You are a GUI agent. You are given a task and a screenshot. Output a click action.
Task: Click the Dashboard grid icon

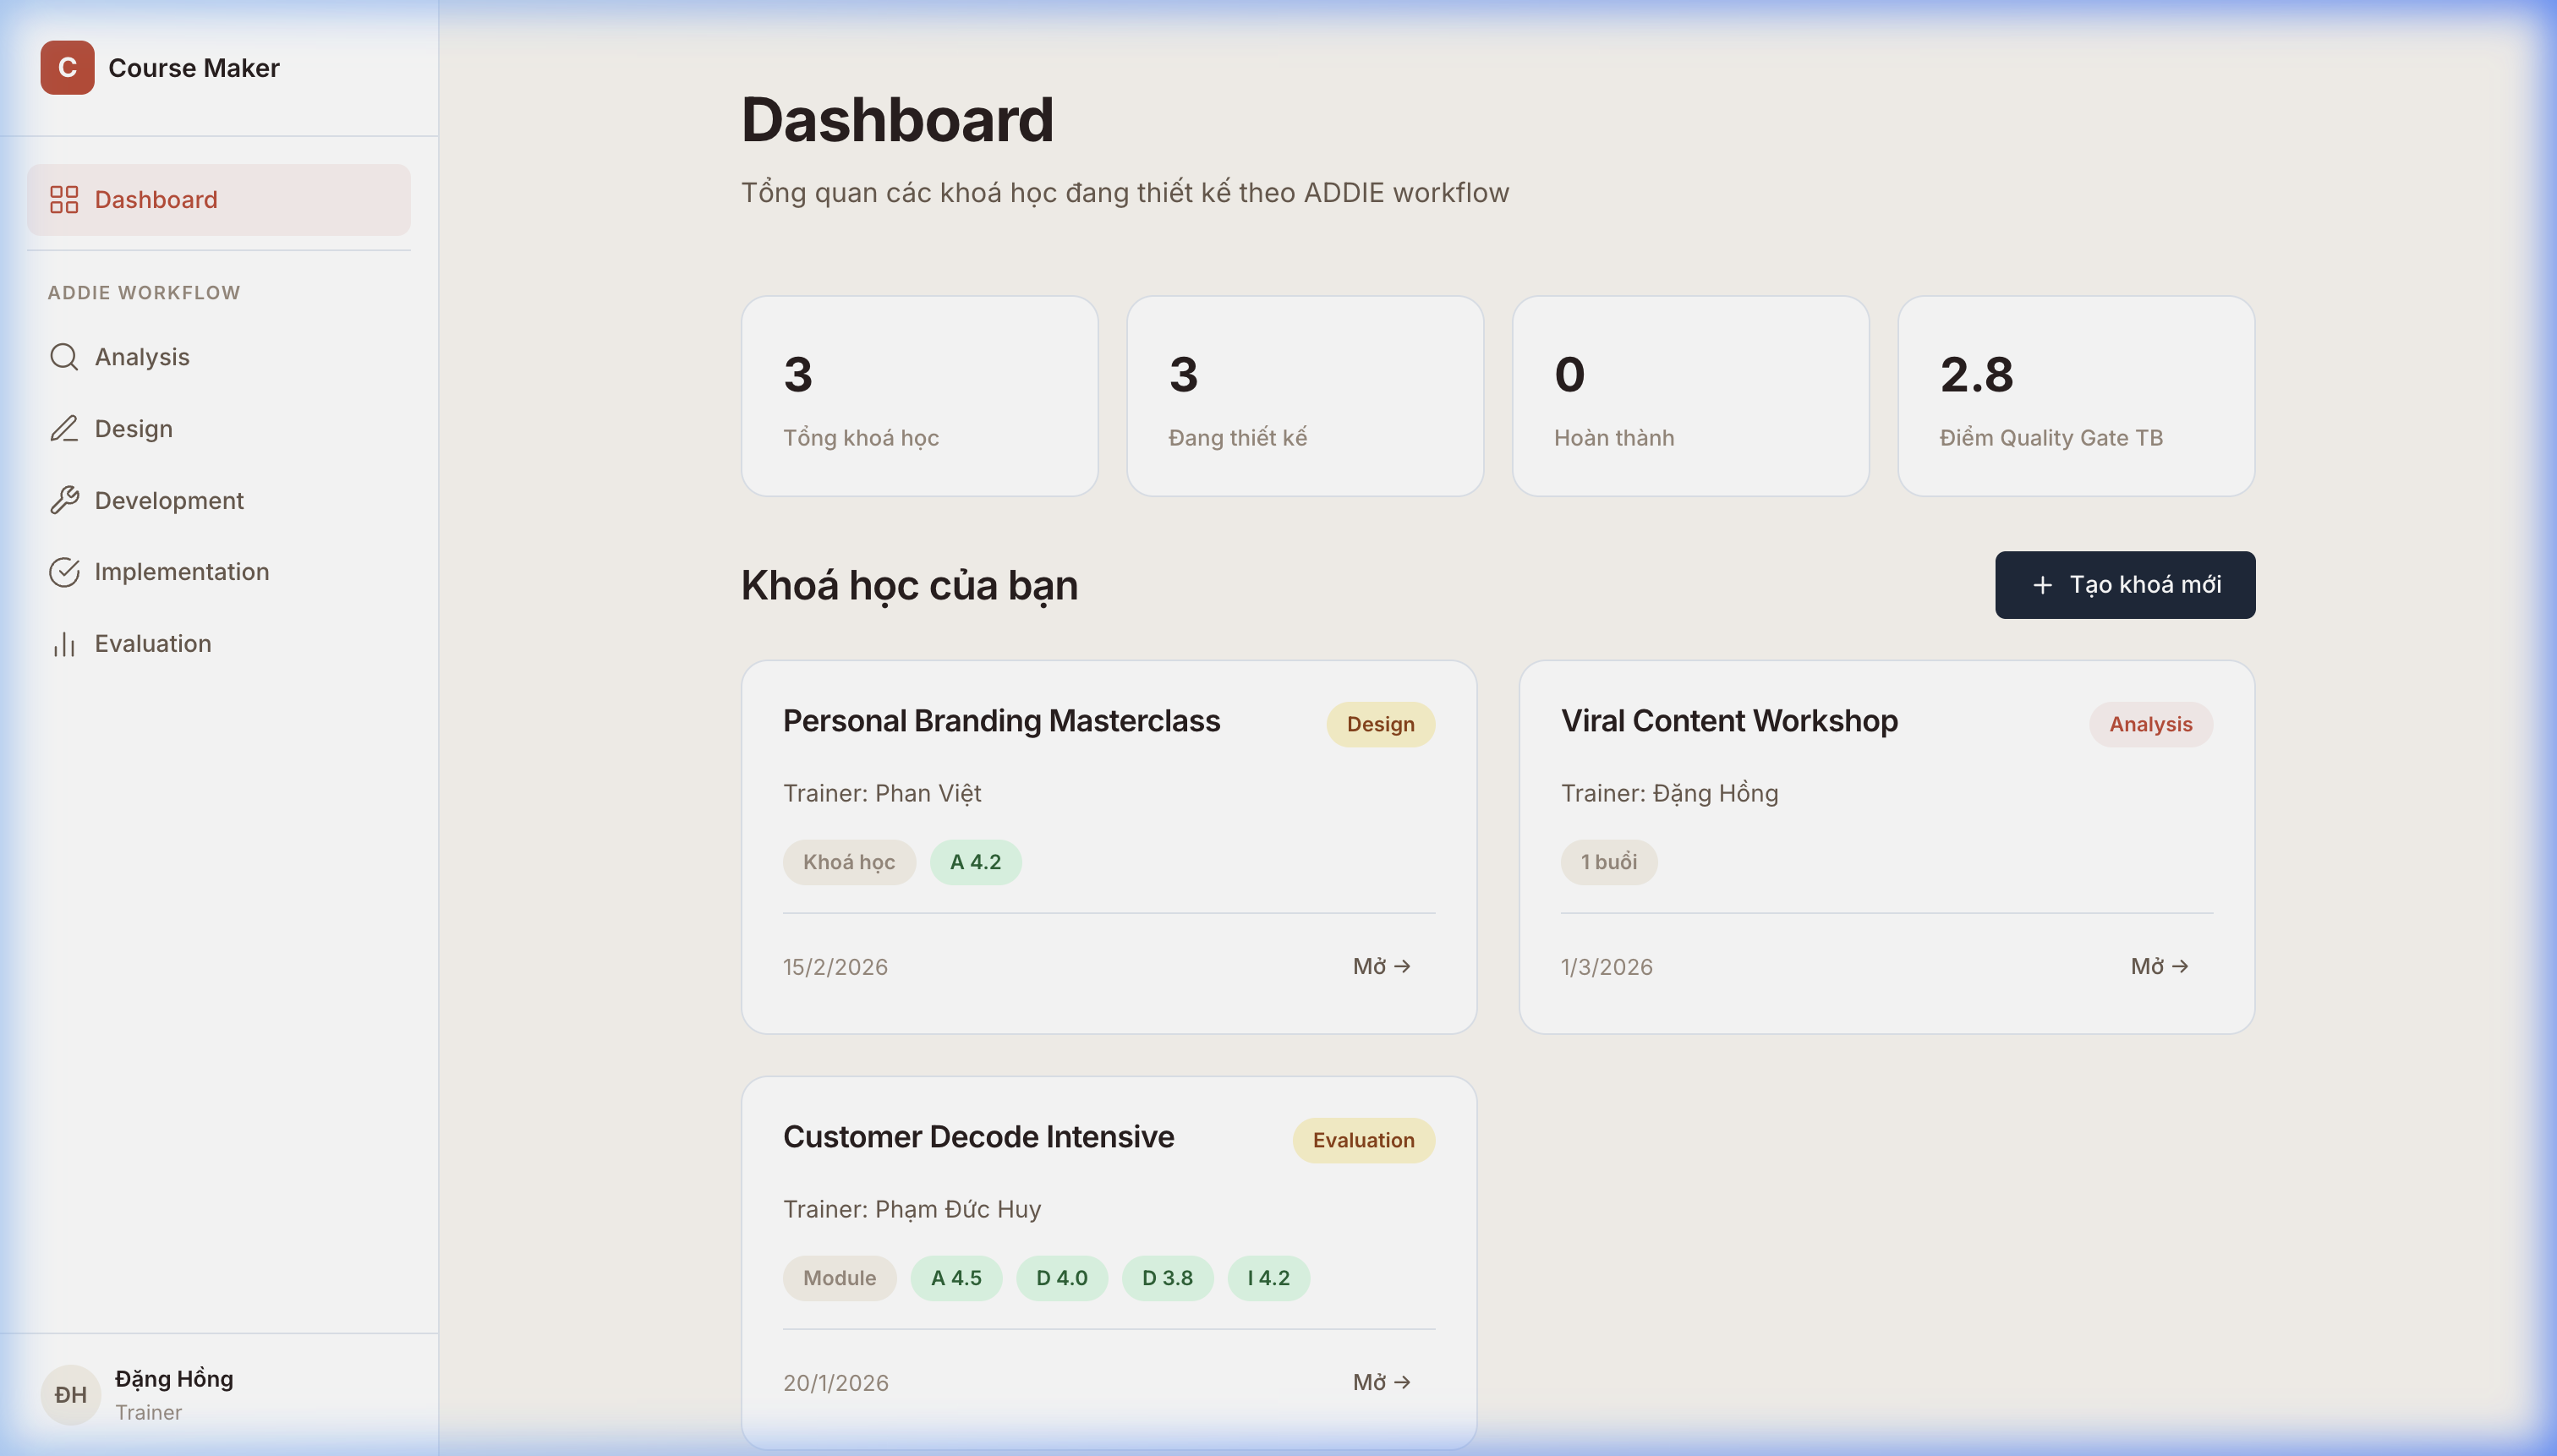pos(64,199)
